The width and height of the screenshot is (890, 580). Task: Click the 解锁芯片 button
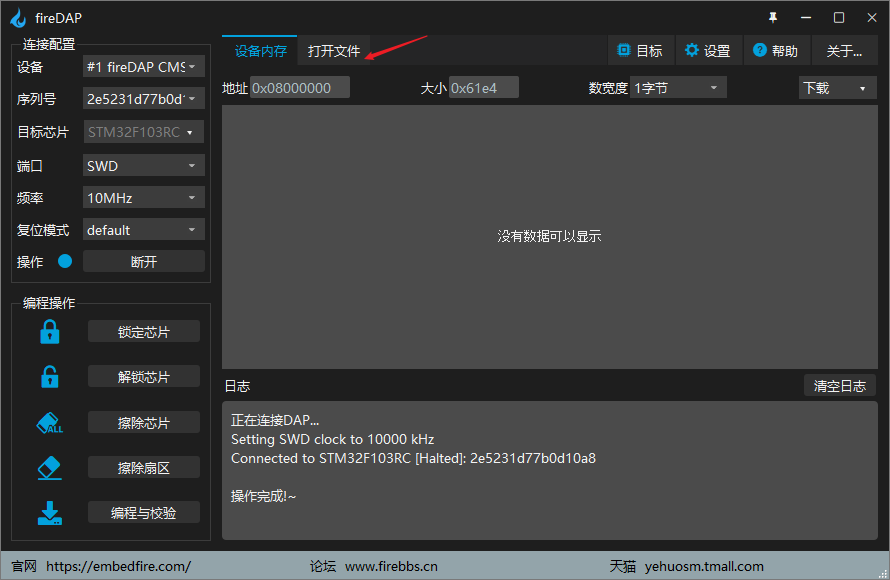(x=144, y=377)
